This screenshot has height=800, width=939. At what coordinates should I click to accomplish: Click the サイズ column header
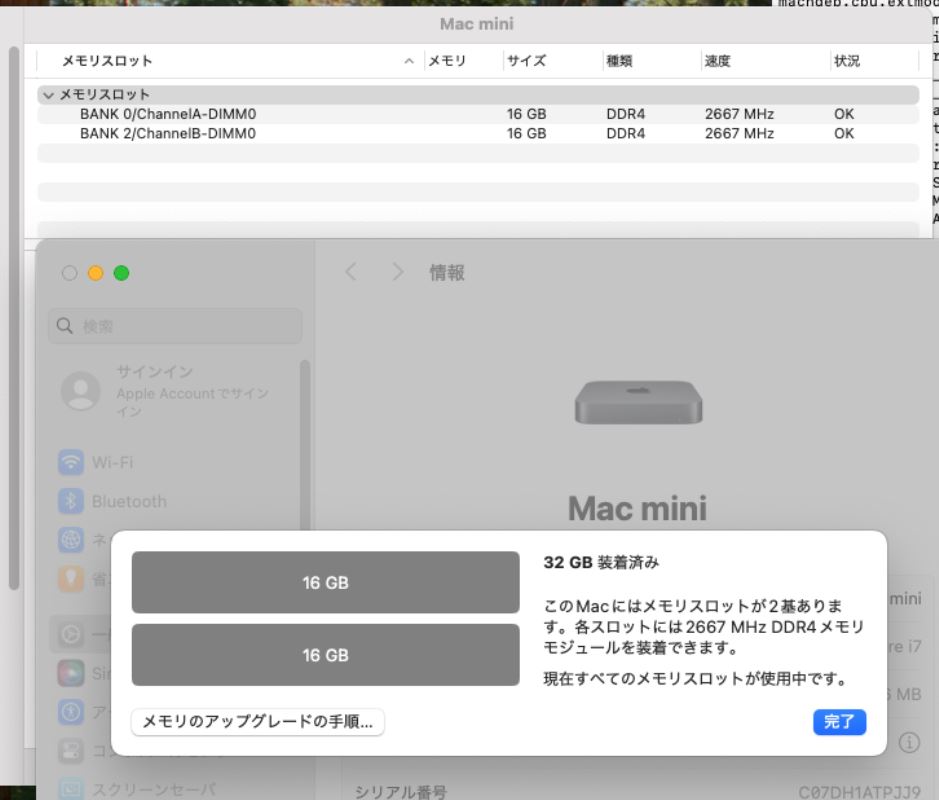(526, 60)
